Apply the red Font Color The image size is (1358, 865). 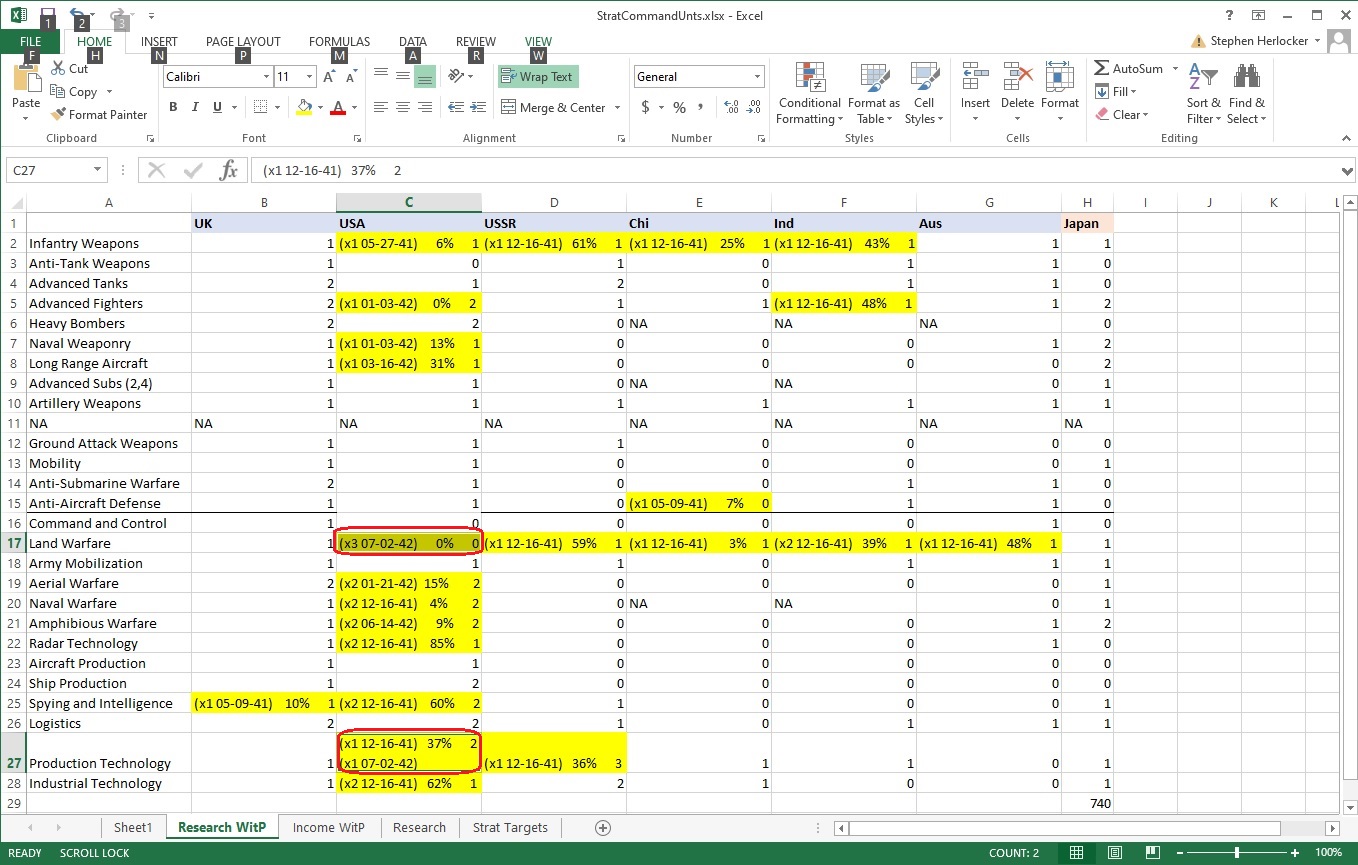coord(338,107)
